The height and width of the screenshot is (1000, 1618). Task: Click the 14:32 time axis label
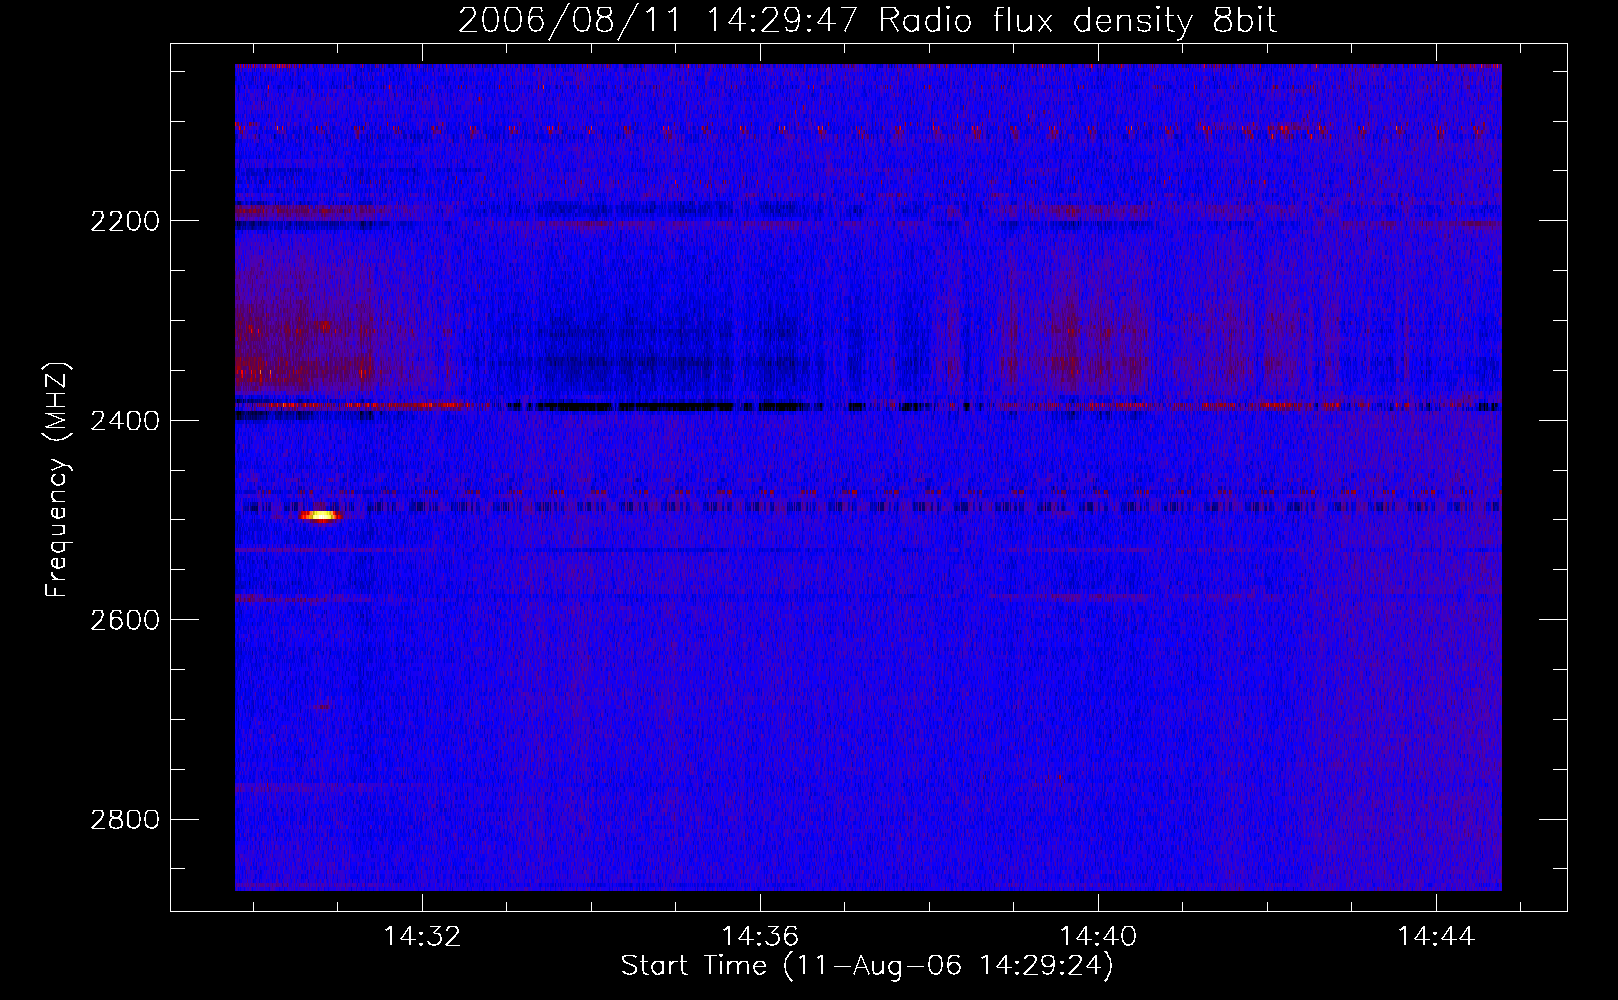(422, 936)
